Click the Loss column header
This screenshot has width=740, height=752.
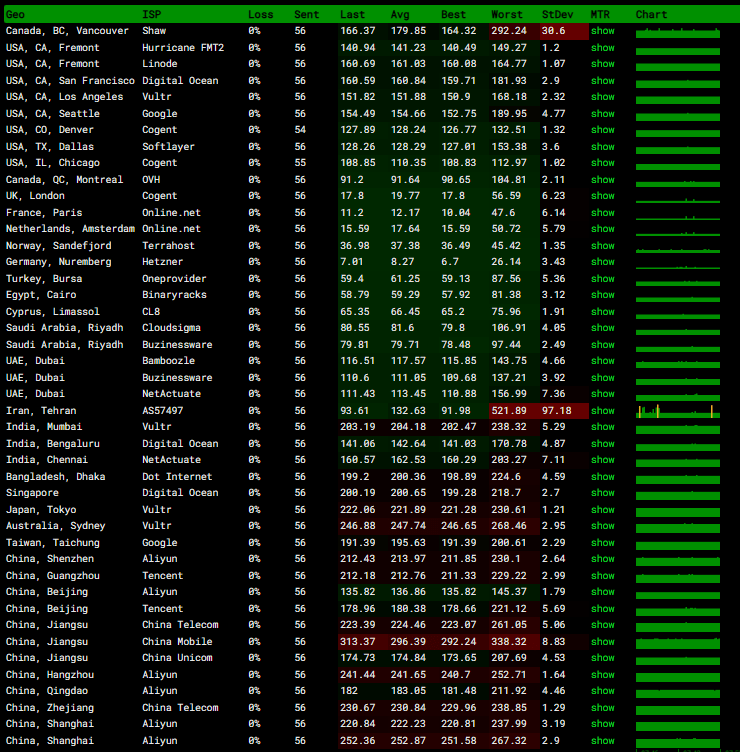point(260,14)
